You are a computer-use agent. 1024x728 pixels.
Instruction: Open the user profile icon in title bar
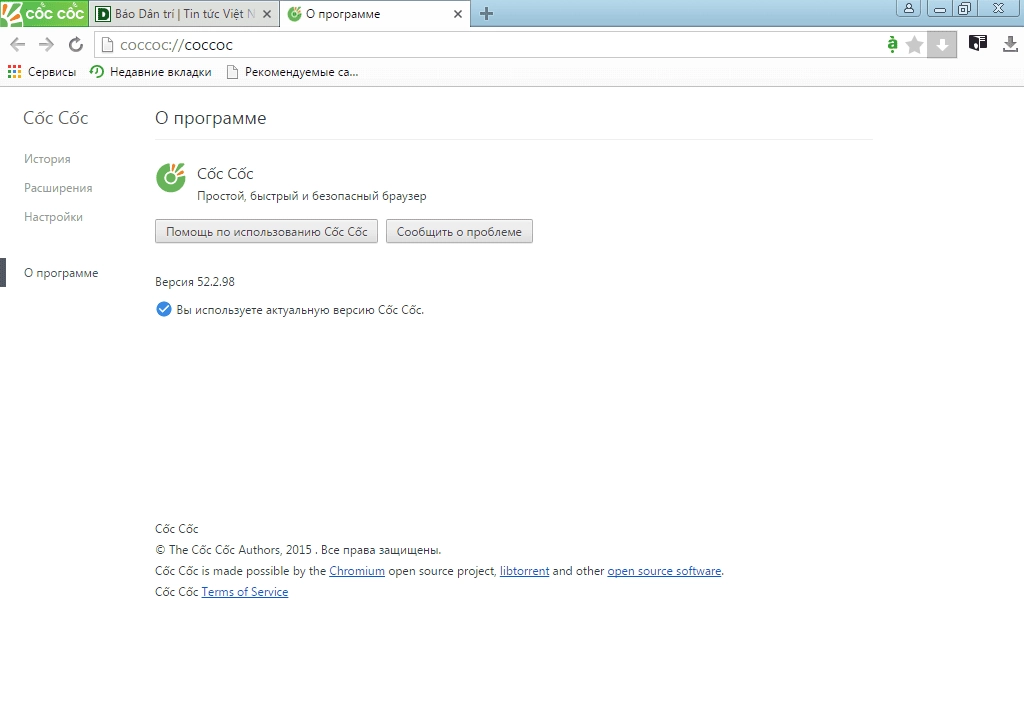pos(908,8)
